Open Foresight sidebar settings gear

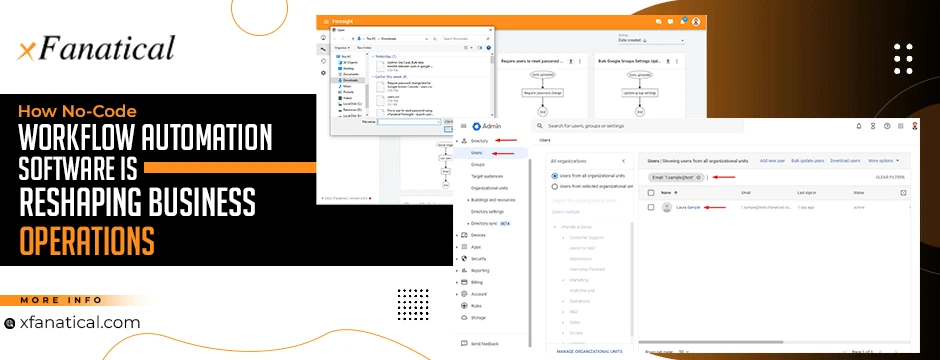(x=324, y=72)
